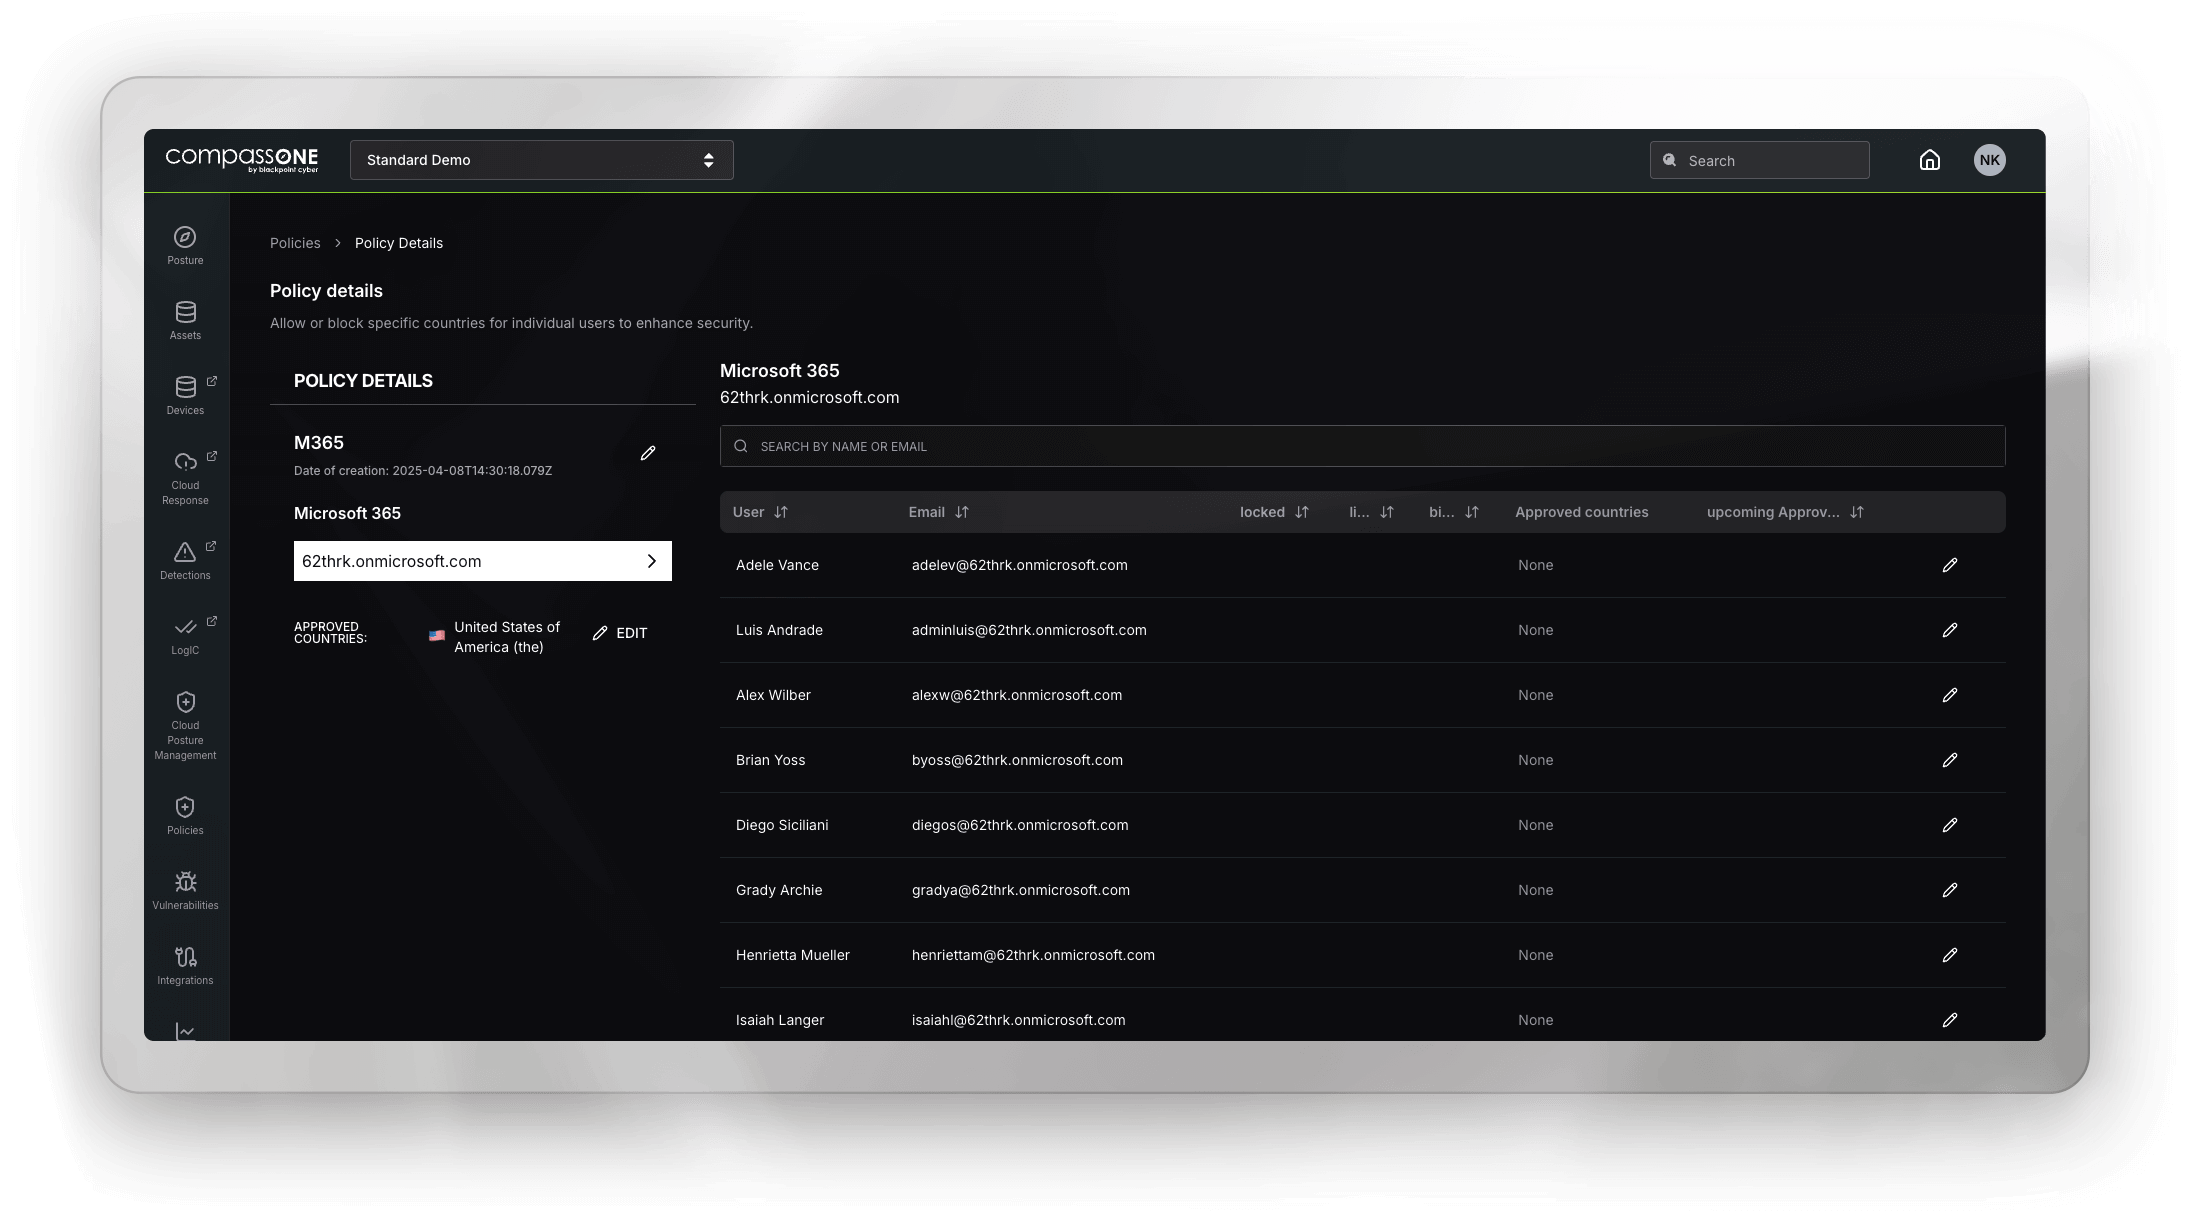Edit the M365 policy name pencil
The height and width of the screenshot is (1218, 2190).
pyautogui.click(x=648, y=453)
